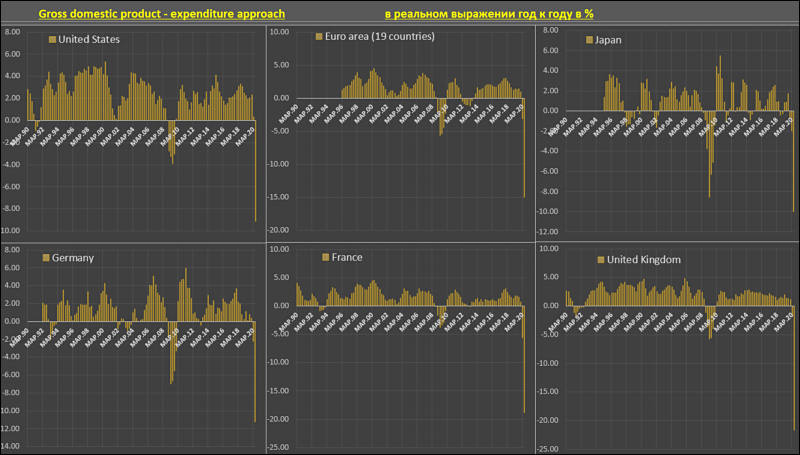Click the -25.00 axis value in France chart
The width and height of the screenshot is (800, 455).
(x=279, y=447)
